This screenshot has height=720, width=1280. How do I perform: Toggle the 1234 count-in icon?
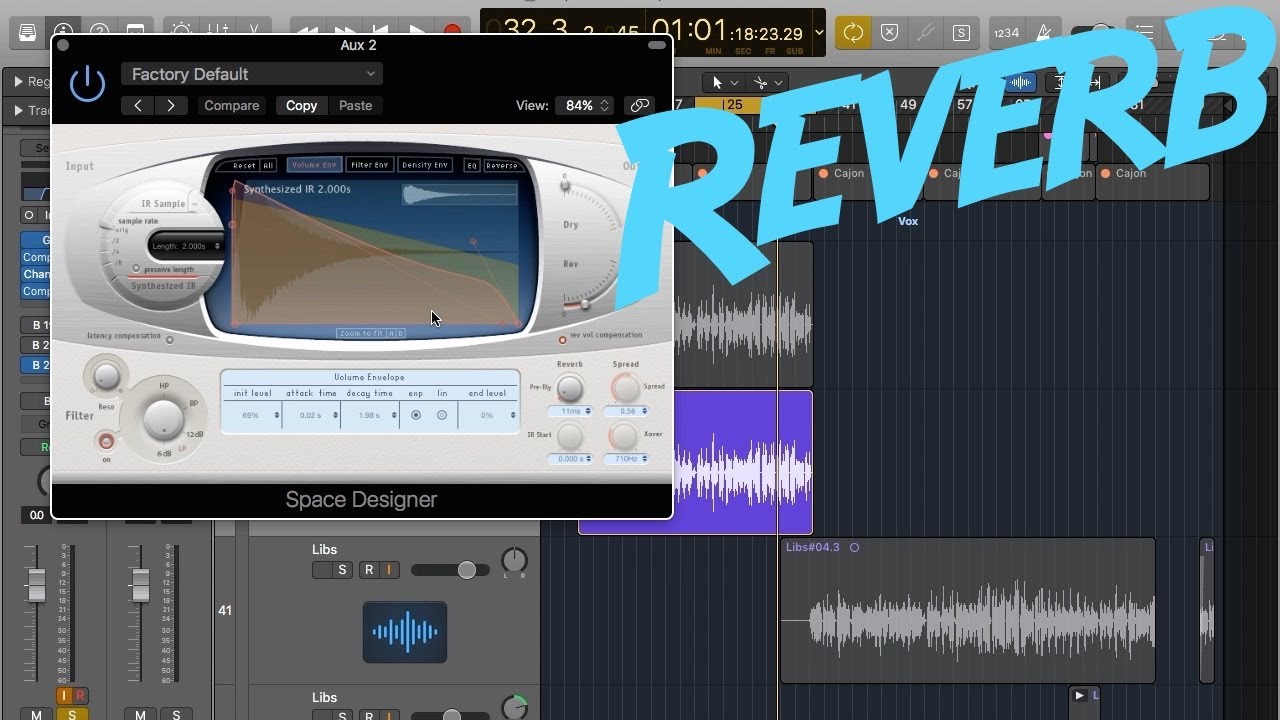[1006, 33]
